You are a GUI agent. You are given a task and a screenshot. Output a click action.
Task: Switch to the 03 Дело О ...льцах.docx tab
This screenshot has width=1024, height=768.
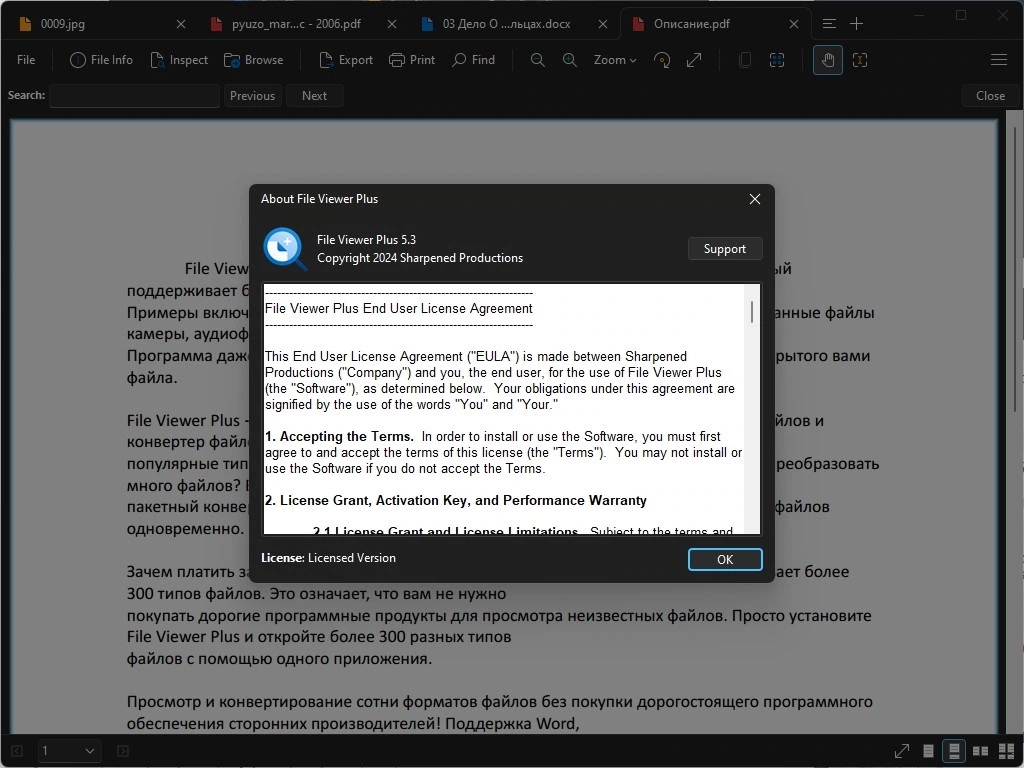(507, 24)
